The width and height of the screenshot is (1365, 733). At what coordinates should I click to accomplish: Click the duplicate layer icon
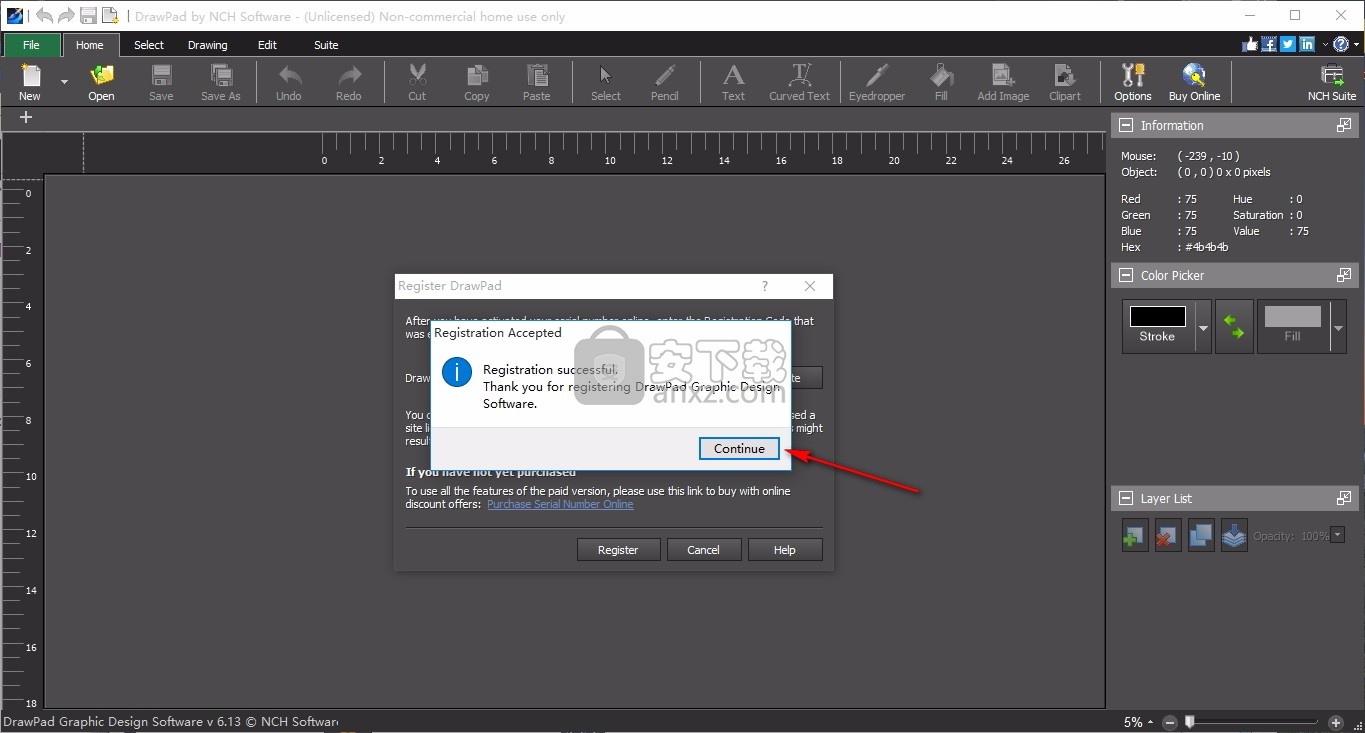click(x=1201, y=536)
